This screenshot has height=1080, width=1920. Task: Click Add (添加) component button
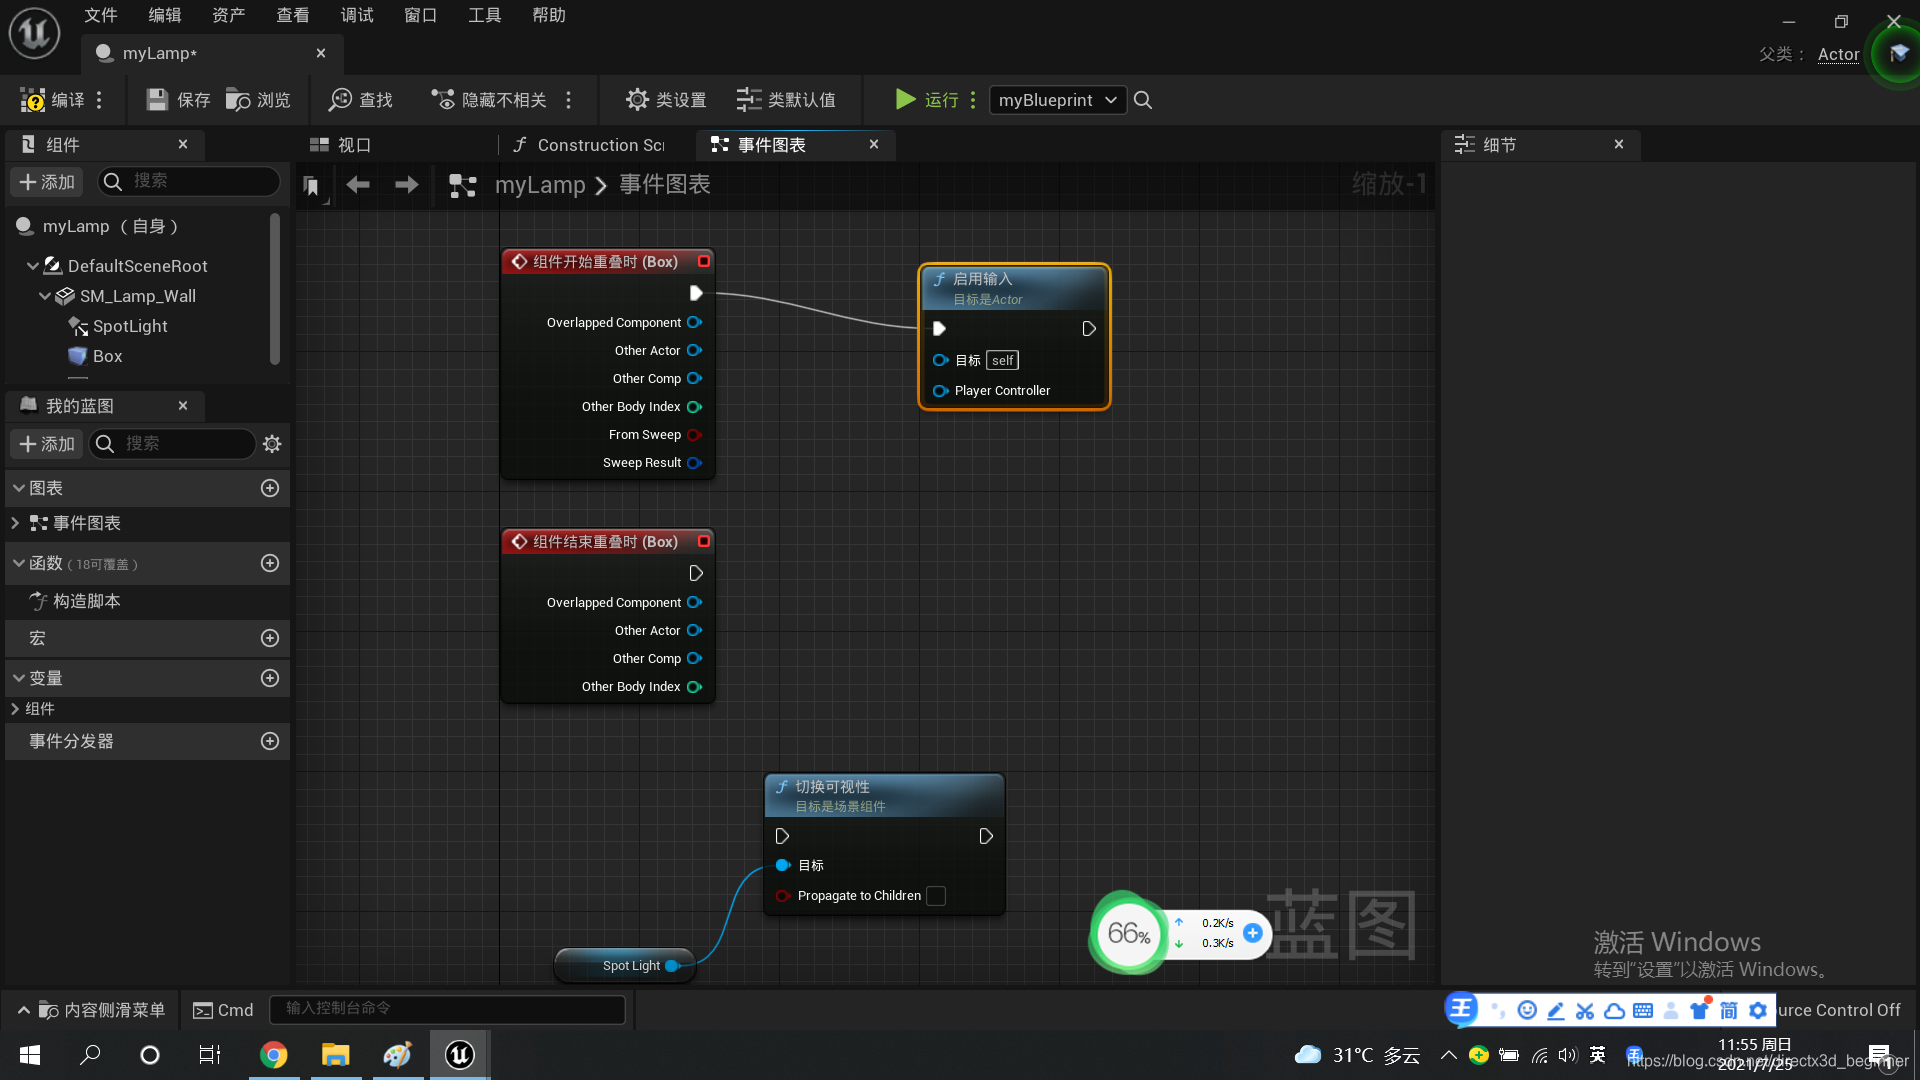(48, 182)
